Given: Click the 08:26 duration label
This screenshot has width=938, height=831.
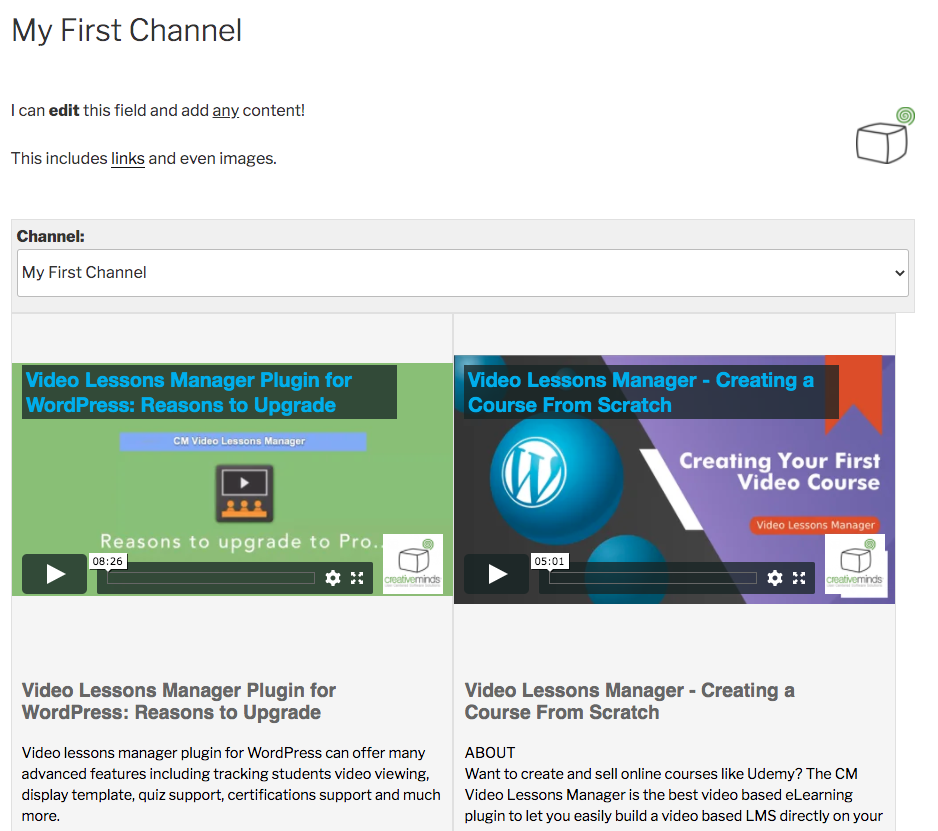Looking at the screenshot, I should tap(108, 561).
